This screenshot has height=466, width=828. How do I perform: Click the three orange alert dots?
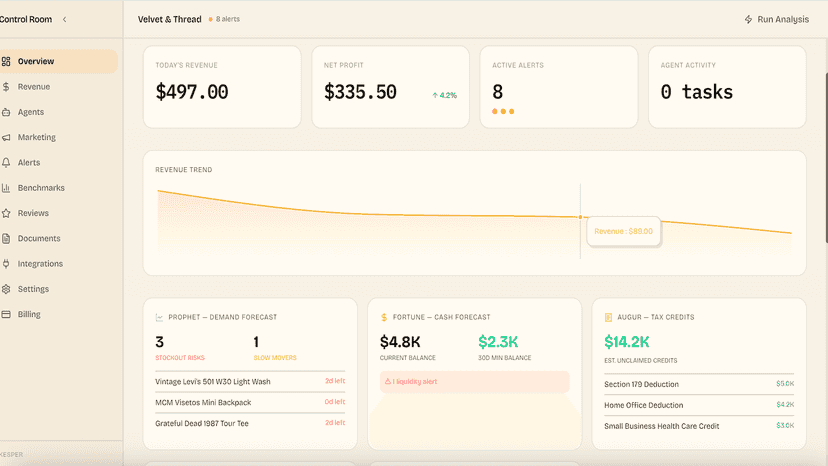503,111
